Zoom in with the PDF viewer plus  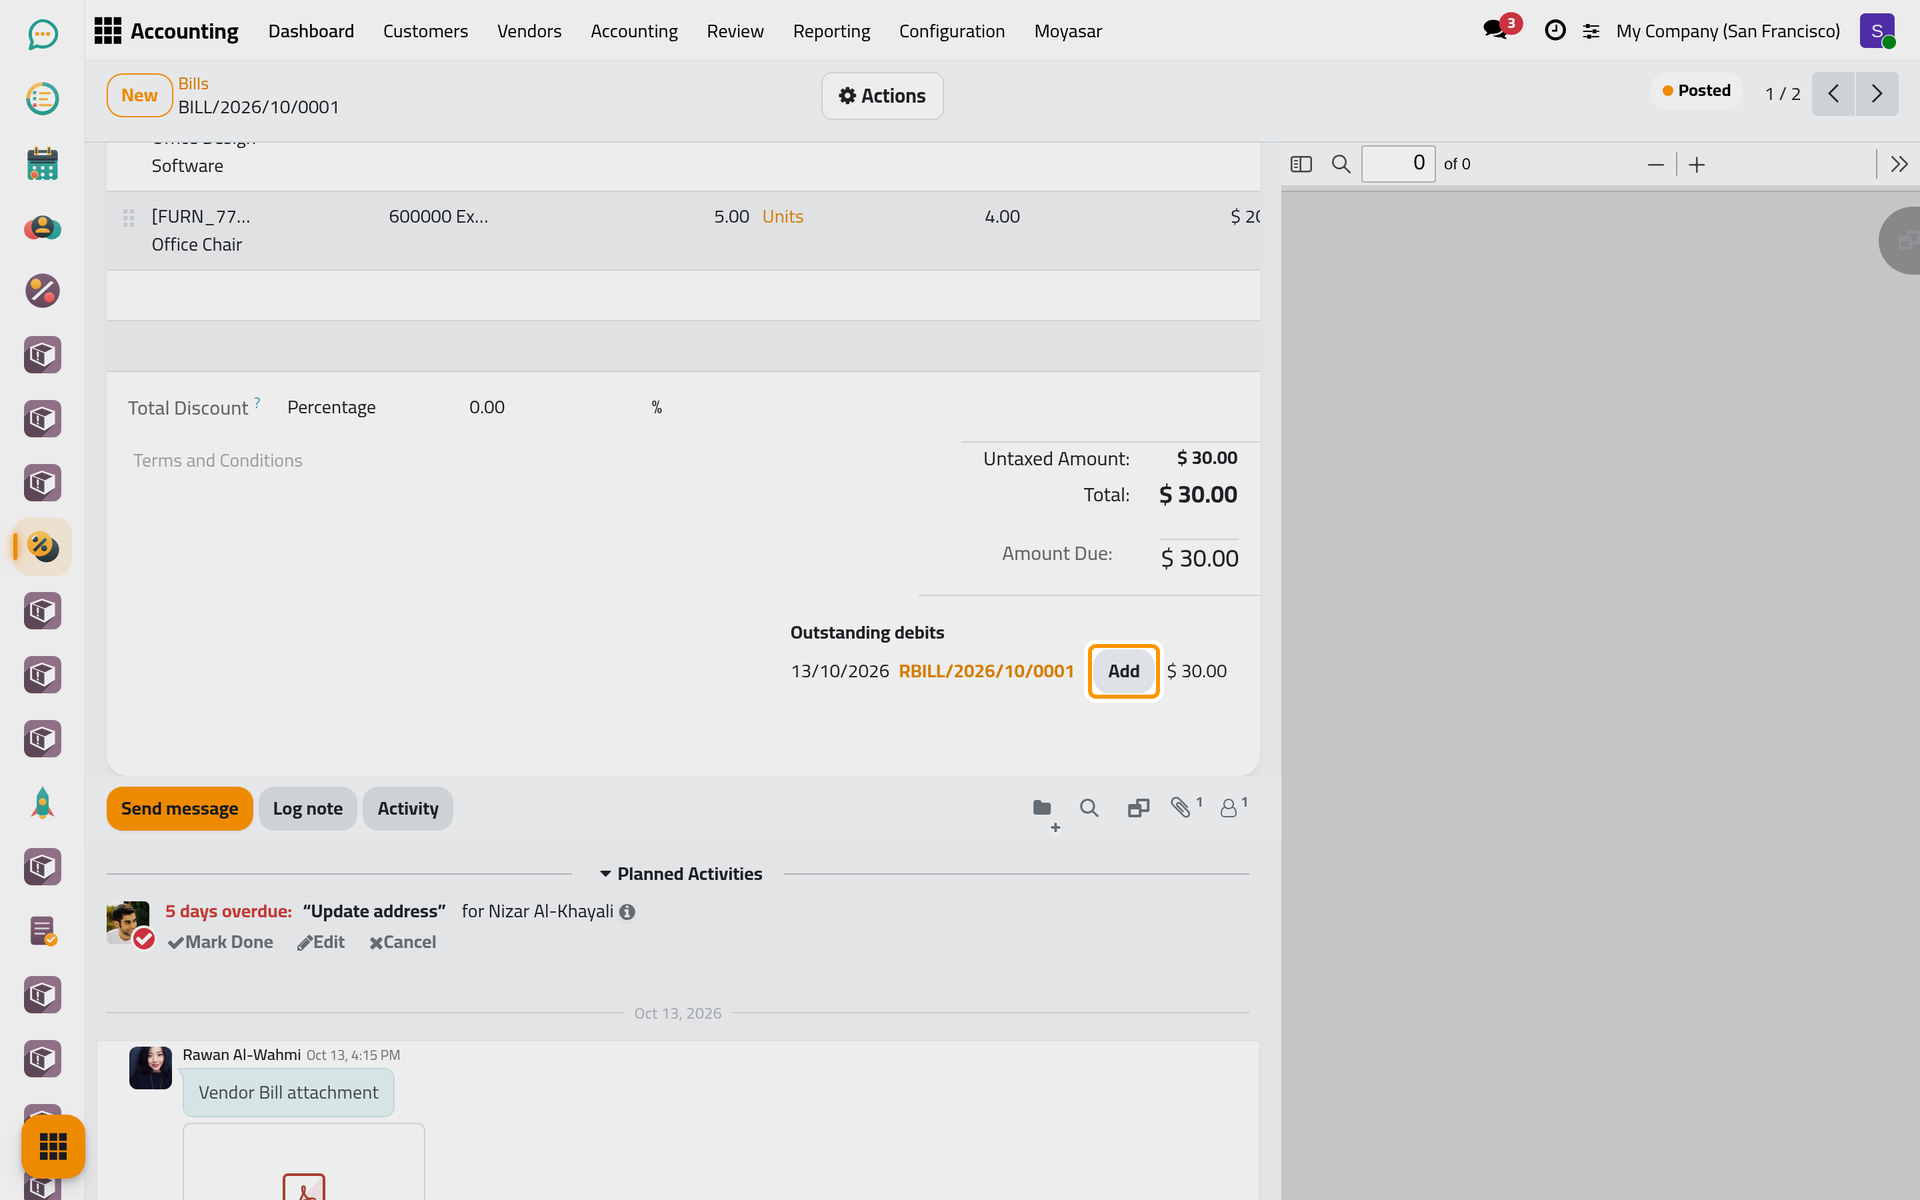1697,165
